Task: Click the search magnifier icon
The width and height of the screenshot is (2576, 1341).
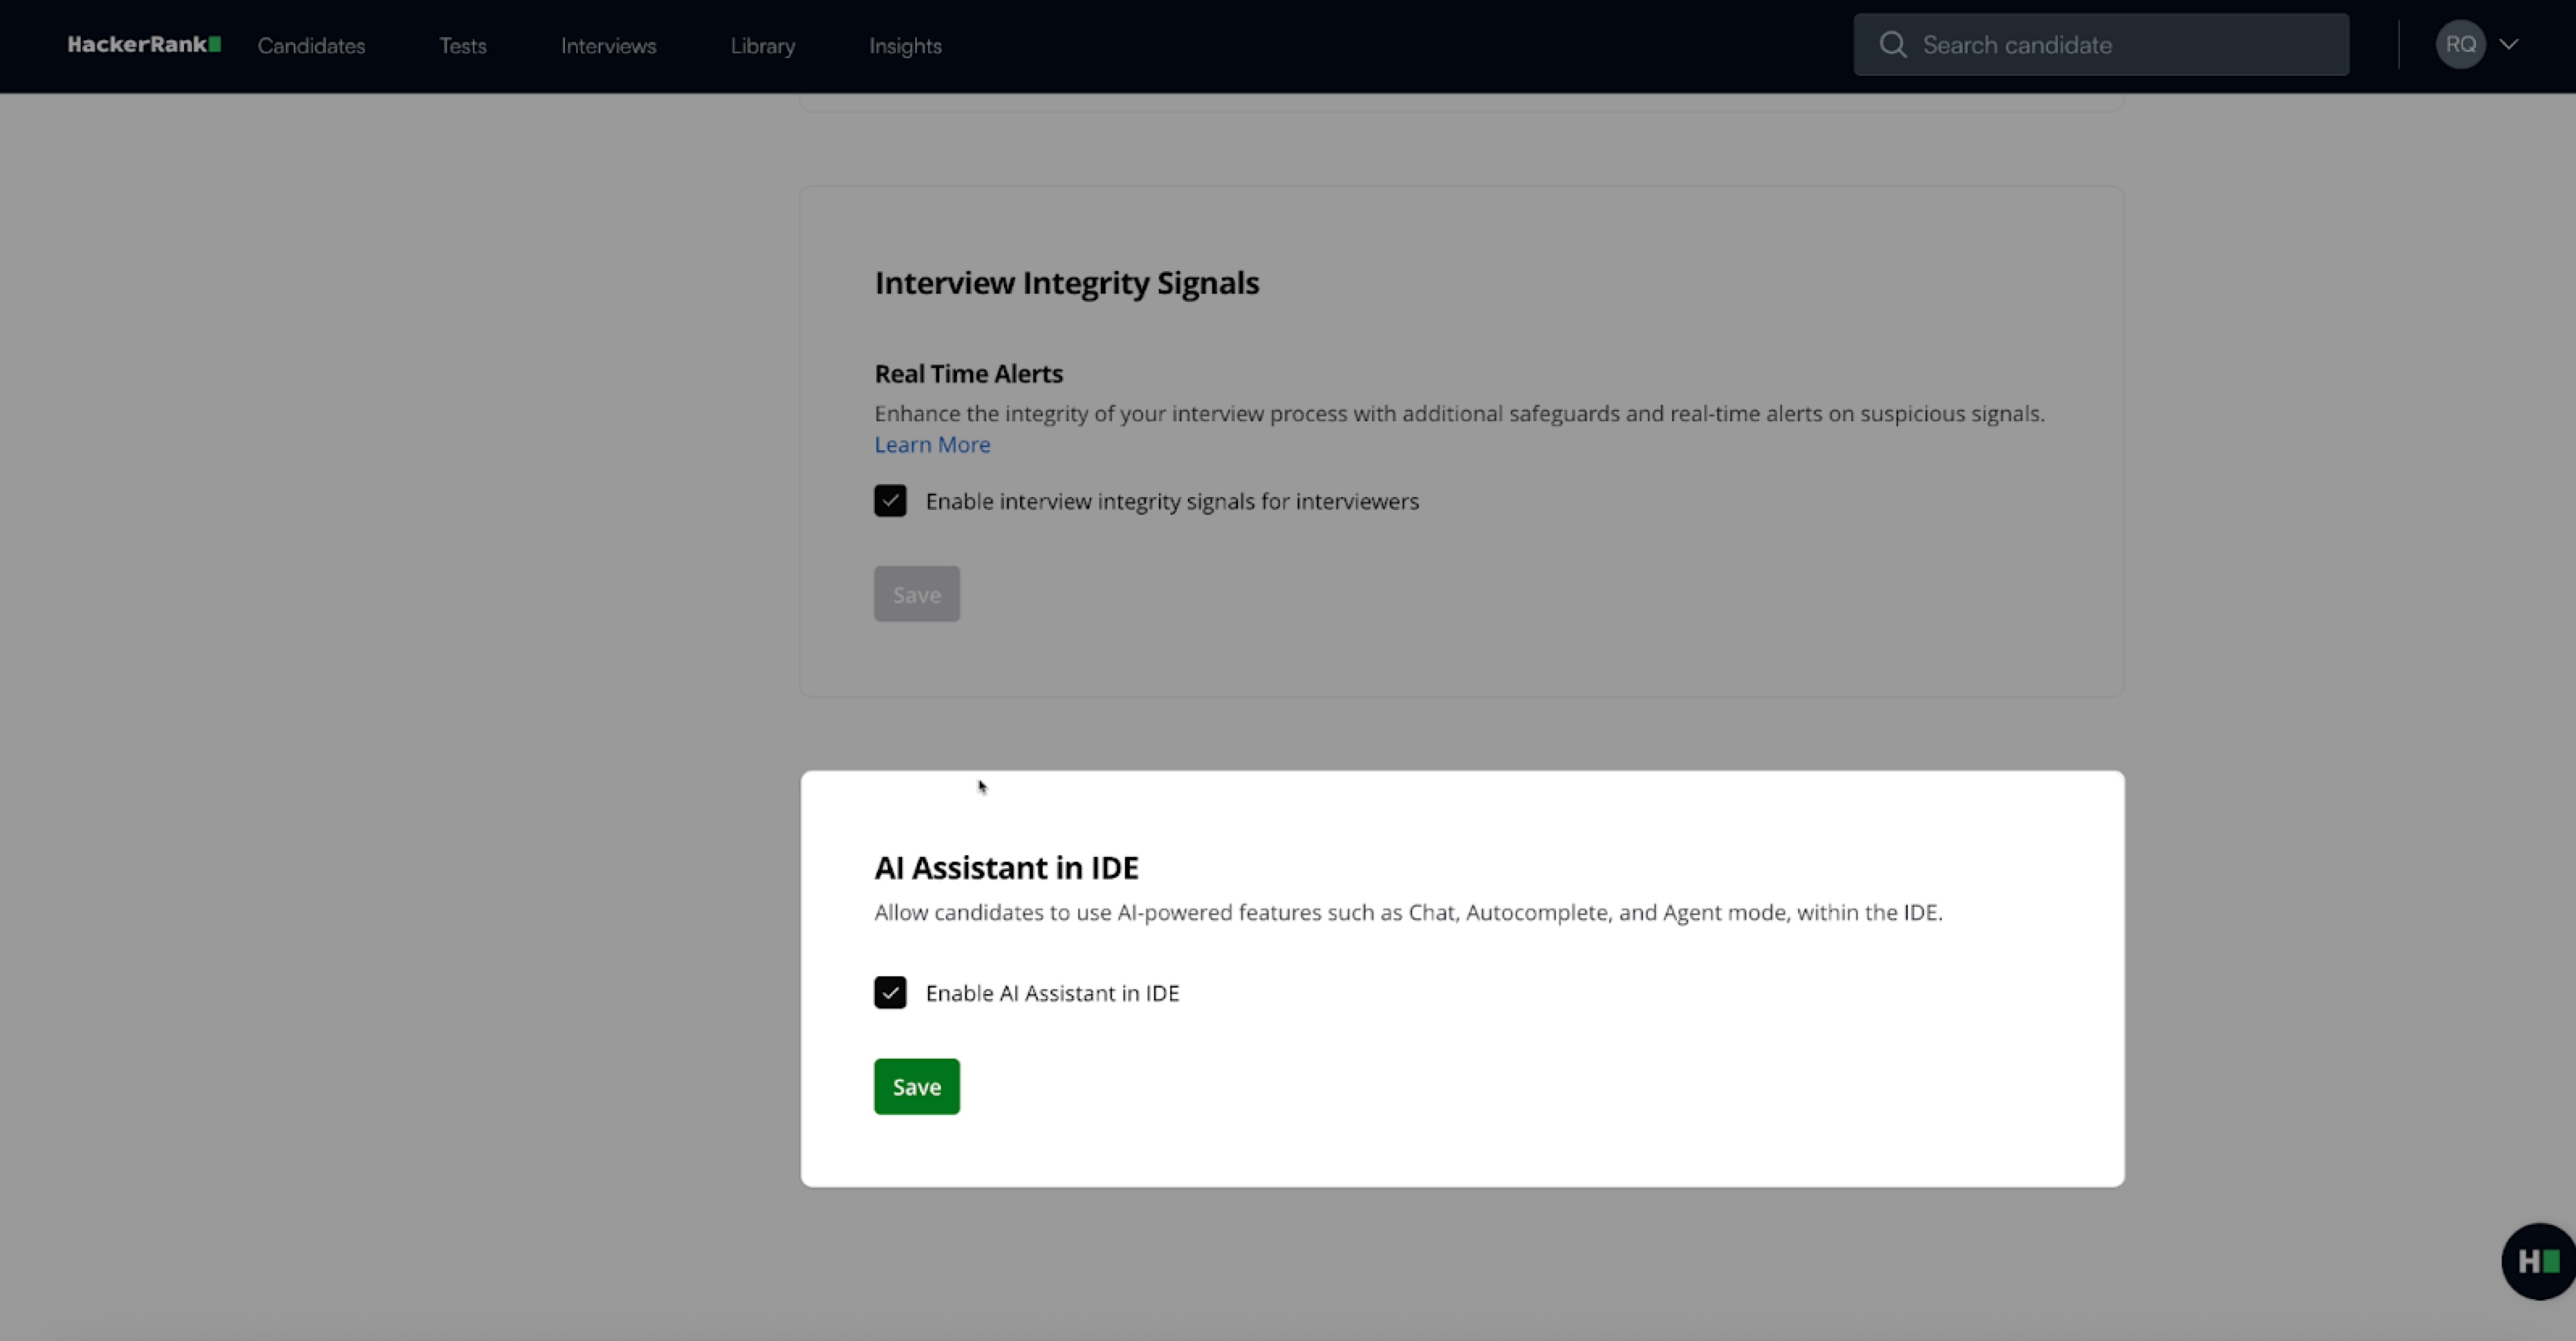Action: coord(1891,45)
